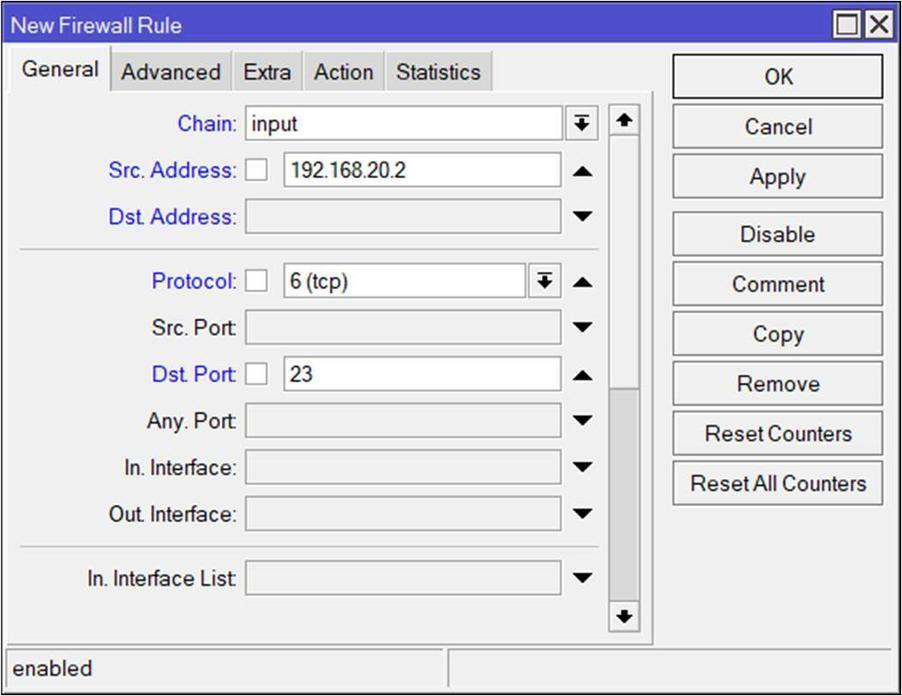
Task: Collapse the Protocol field up arrow
Action: [x=582, y=282]
